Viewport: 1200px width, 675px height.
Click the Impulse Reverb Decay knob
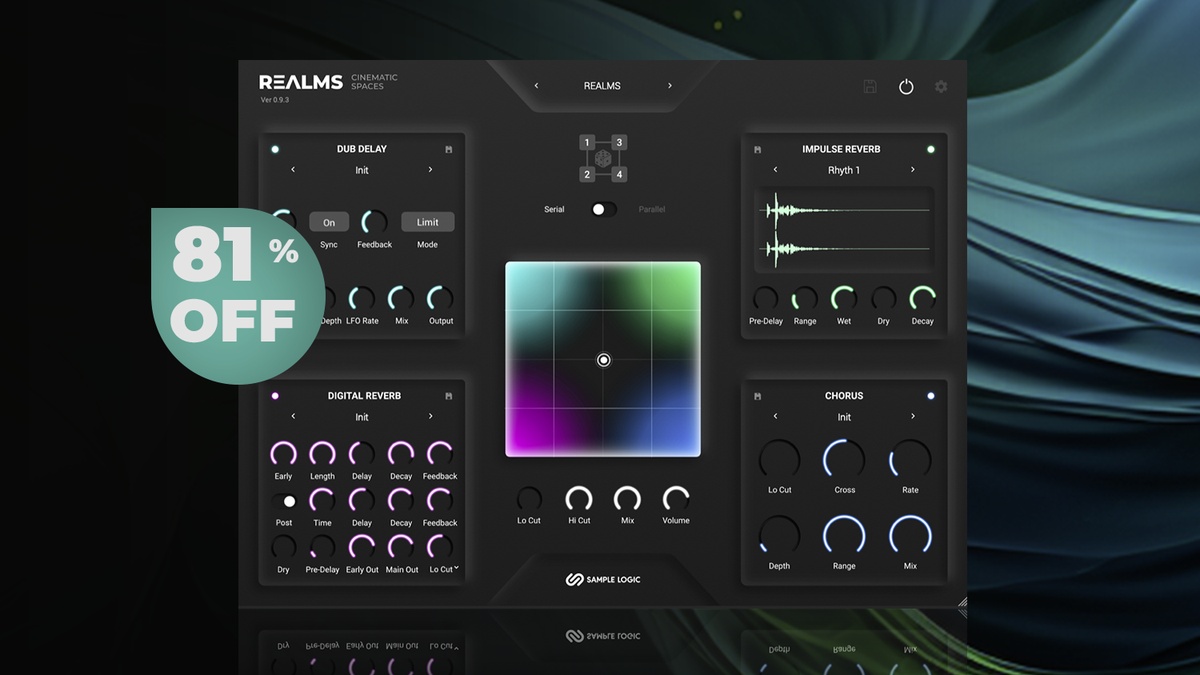[x=922, y=298]
